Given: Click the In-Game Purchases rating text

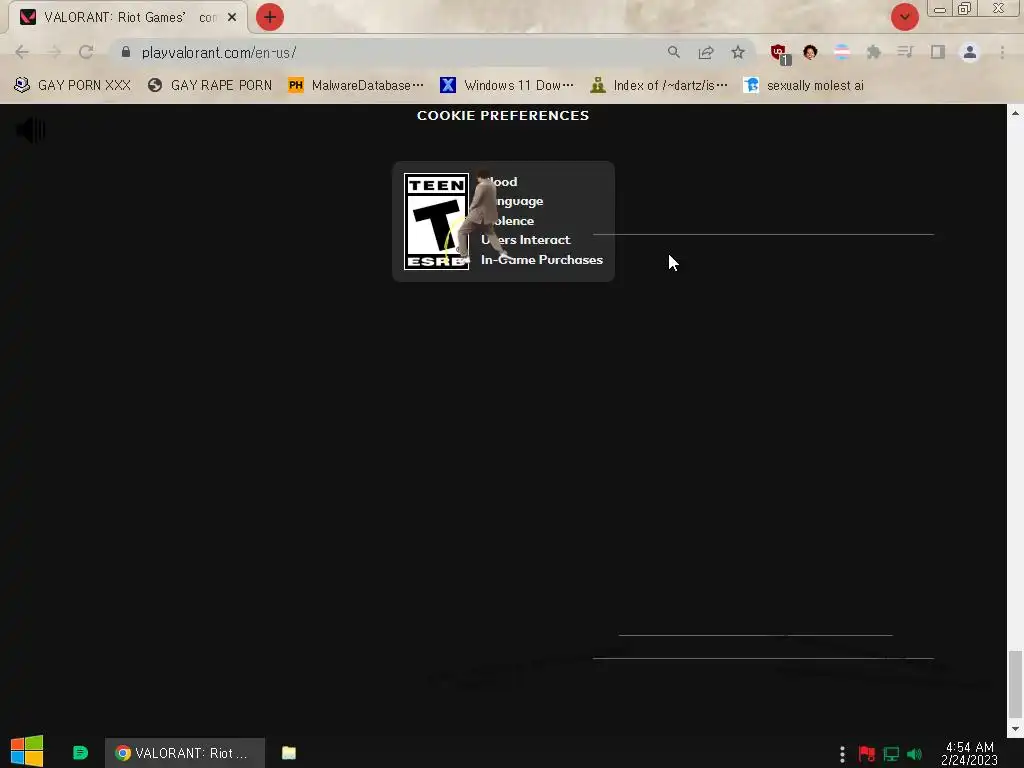Looking at the screenshot, I should point(541,260).
